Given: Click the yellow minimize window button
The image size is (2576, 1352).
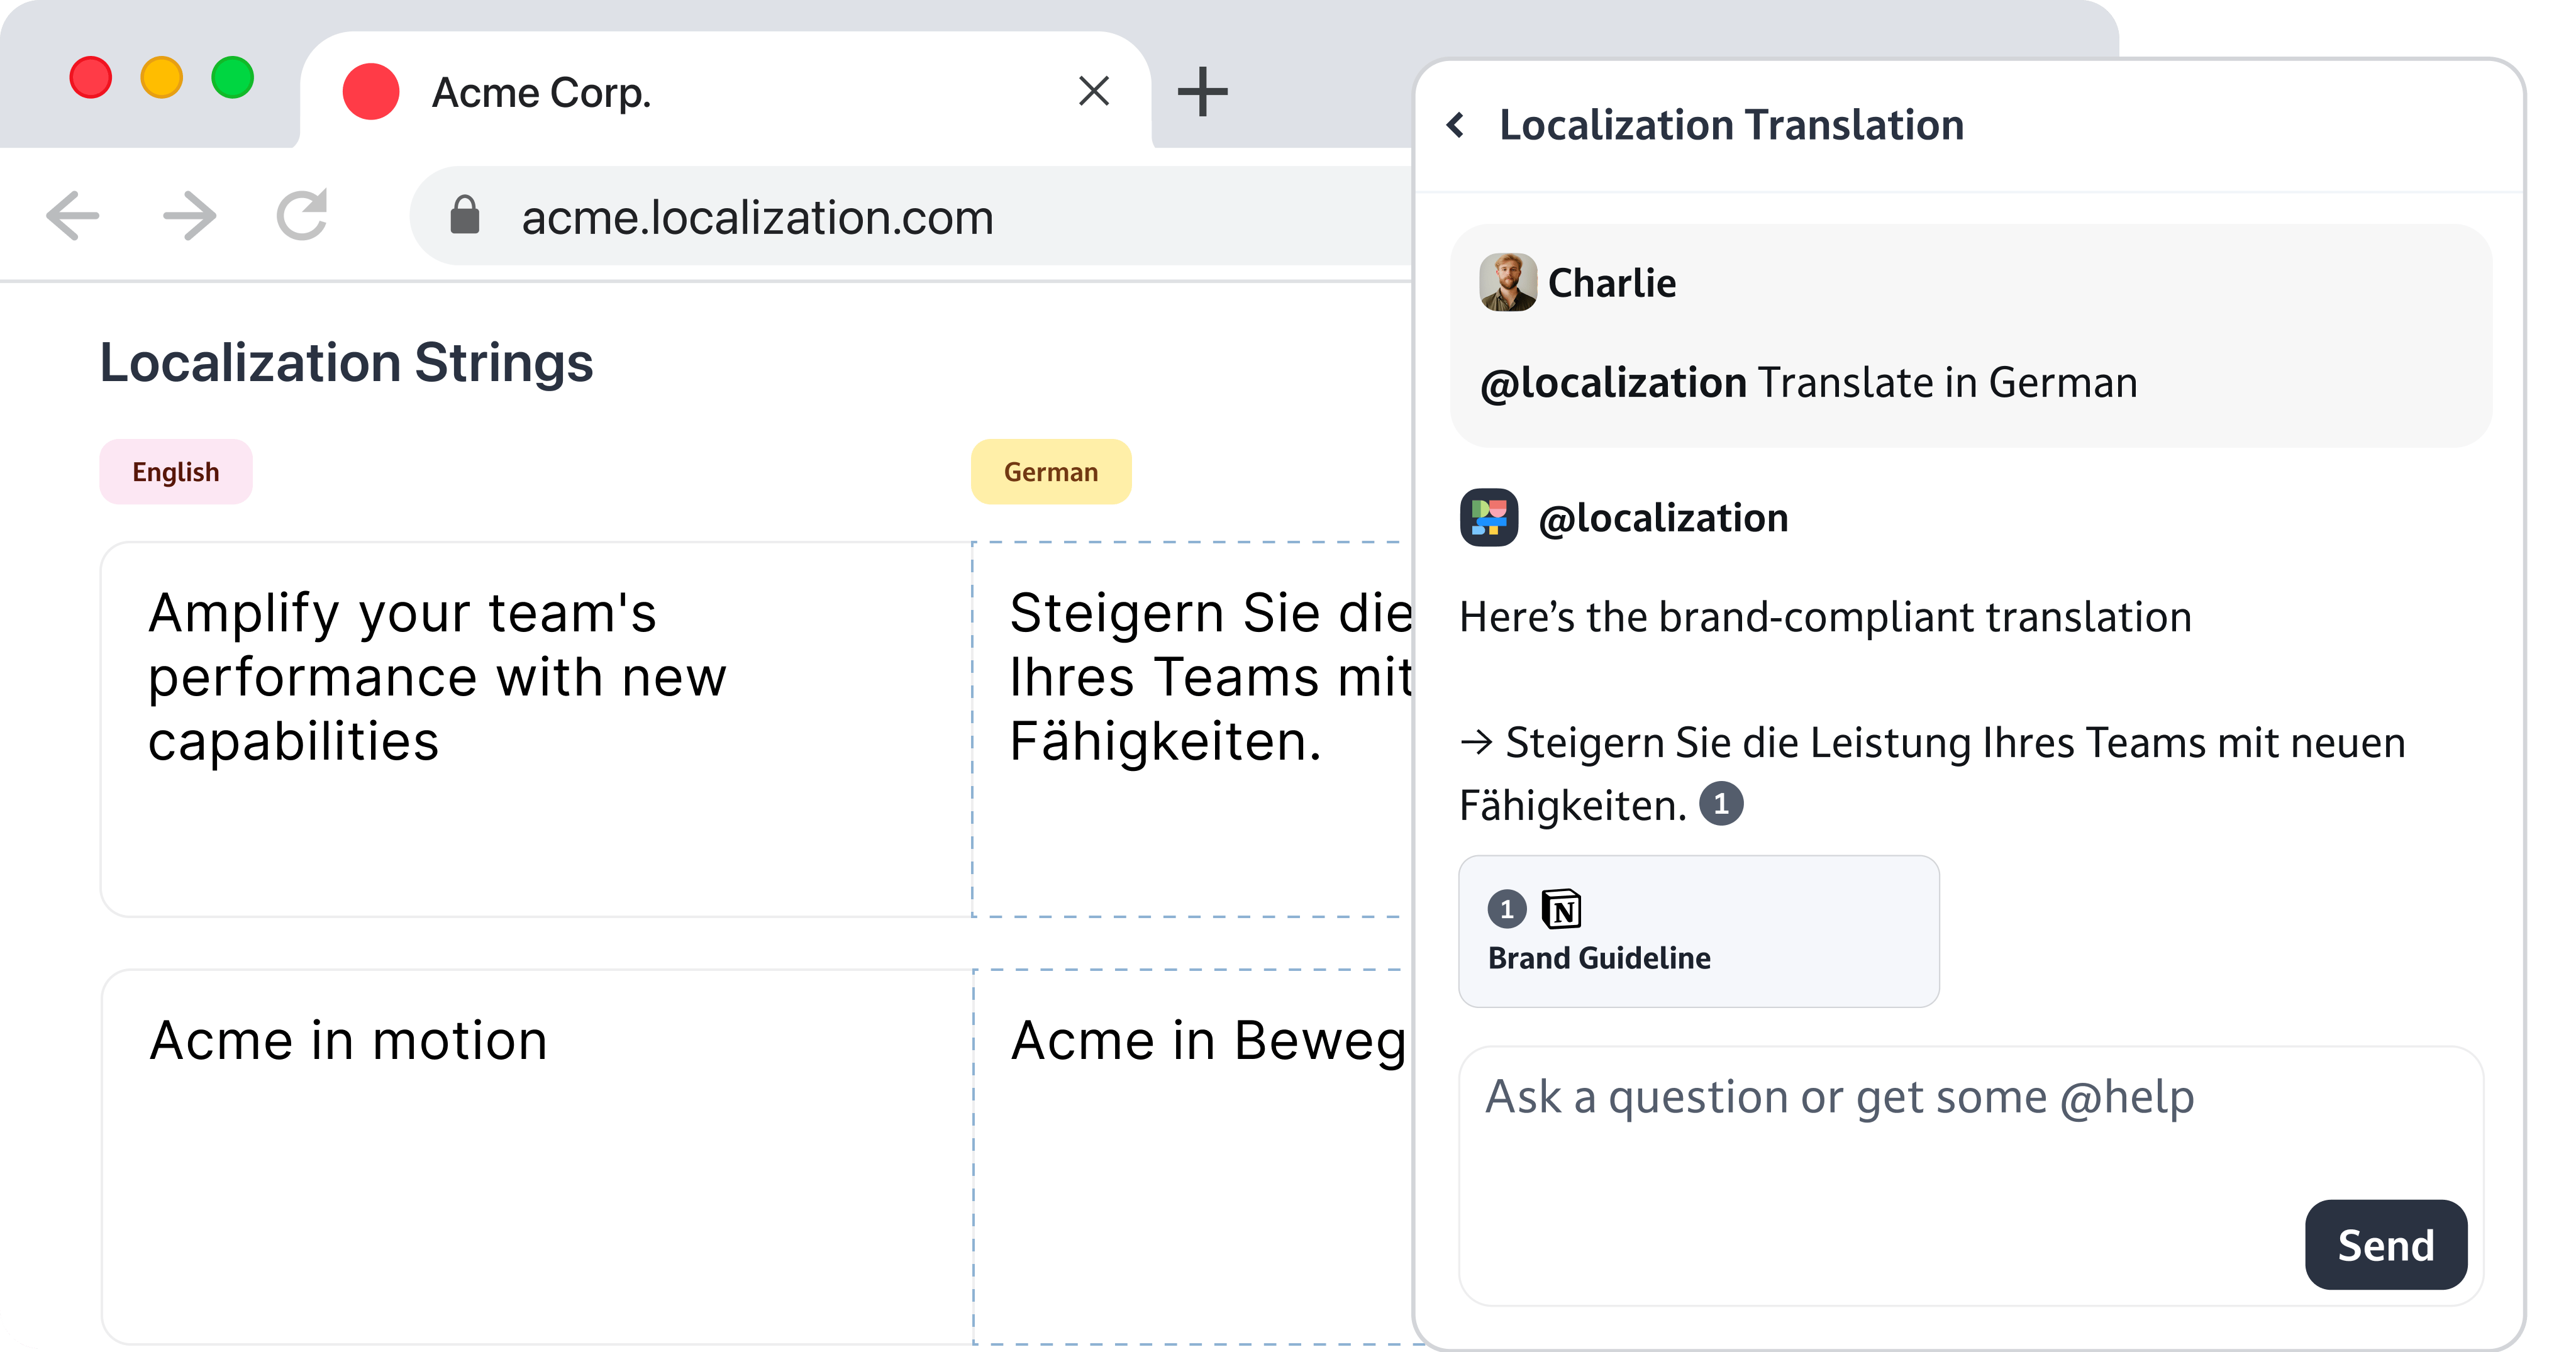Looking at the screenshot, I should (162, 78).
